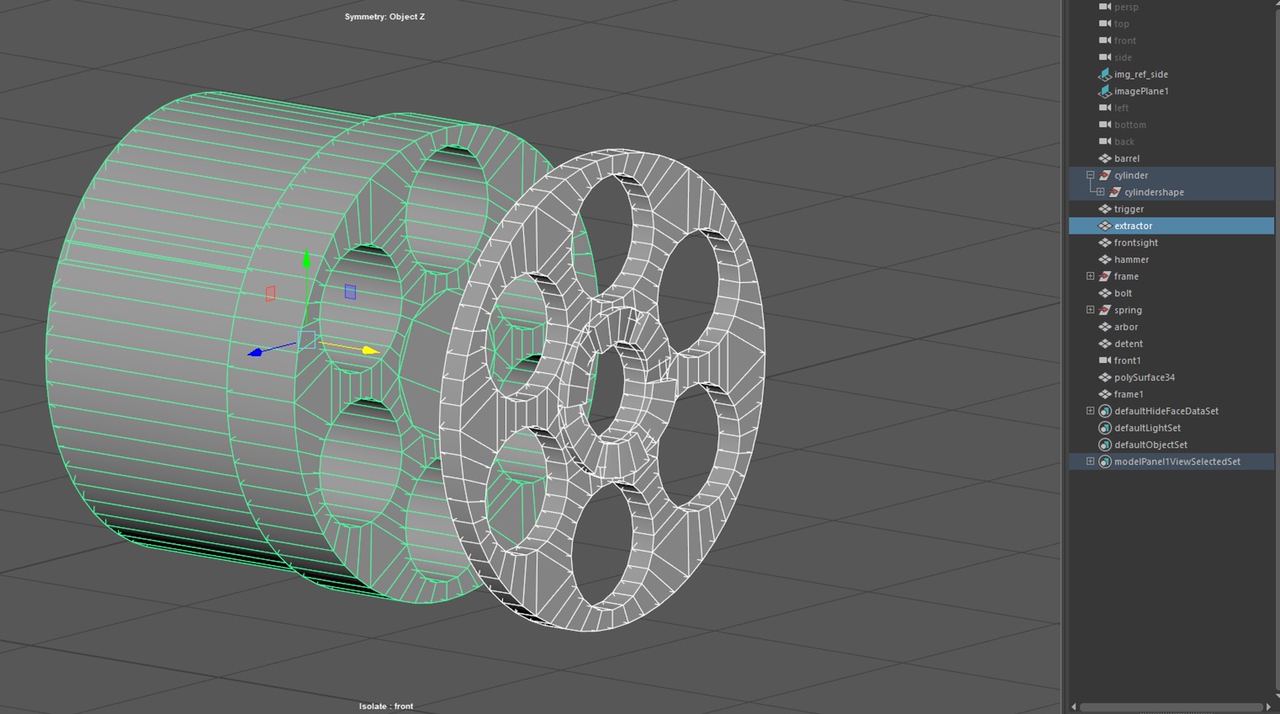The height and width of the screenshot is (714, 1280).
Task: Select frame1 in the outliner
Action: point(1128,394)
